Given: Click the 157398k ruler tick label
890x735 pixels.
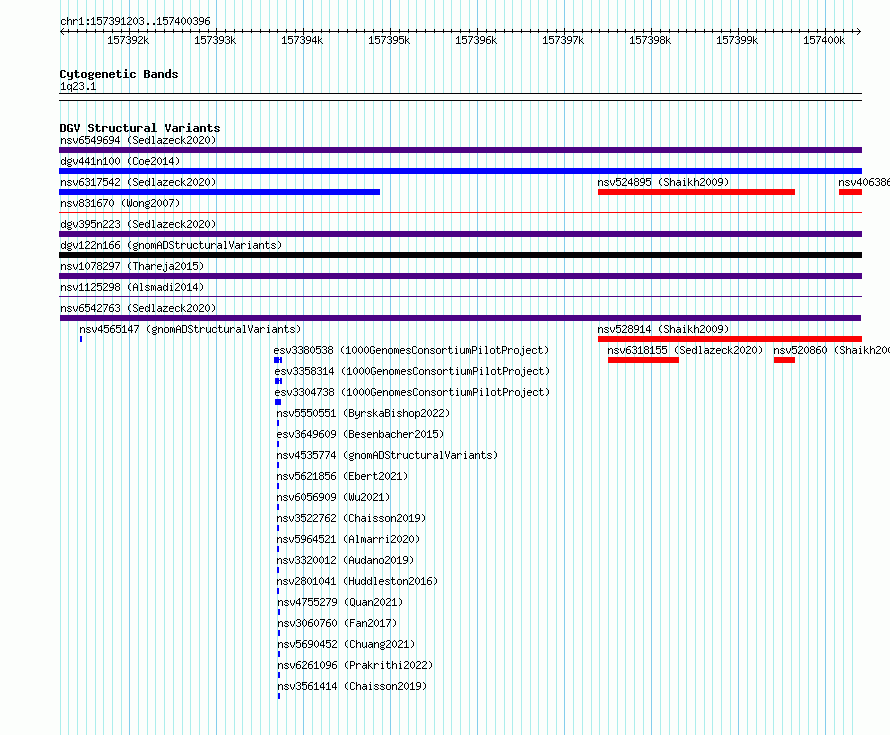Looking at the screenshot, I should point(650,40).
